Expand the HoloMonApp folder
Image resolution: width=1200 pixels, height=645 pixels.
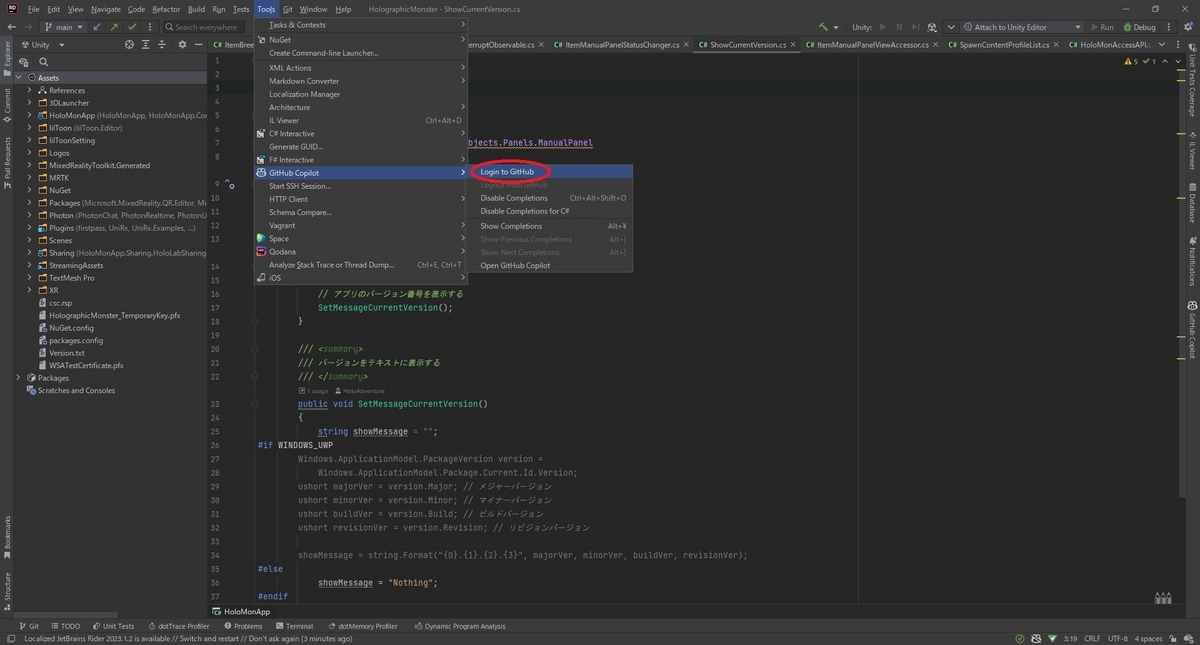coord(30,115)
